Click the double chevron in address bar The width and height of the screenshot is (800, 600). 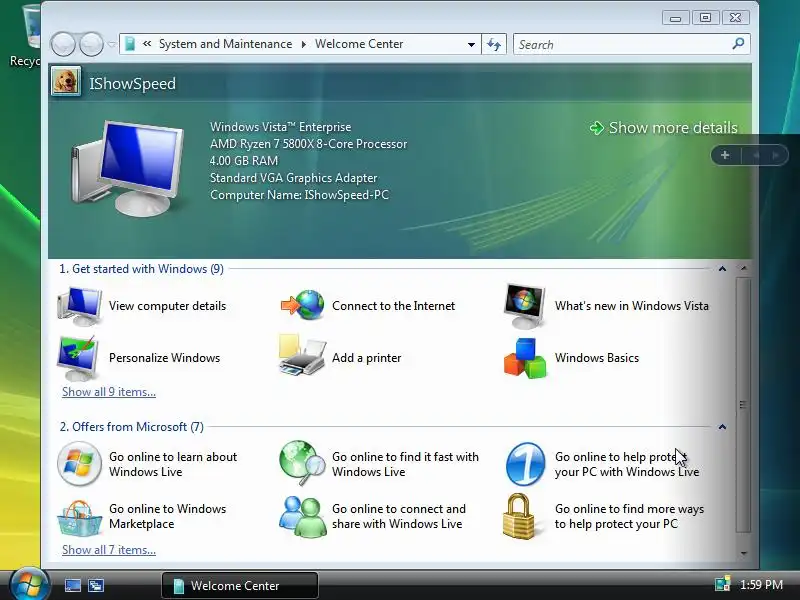[x=147, y=44]
